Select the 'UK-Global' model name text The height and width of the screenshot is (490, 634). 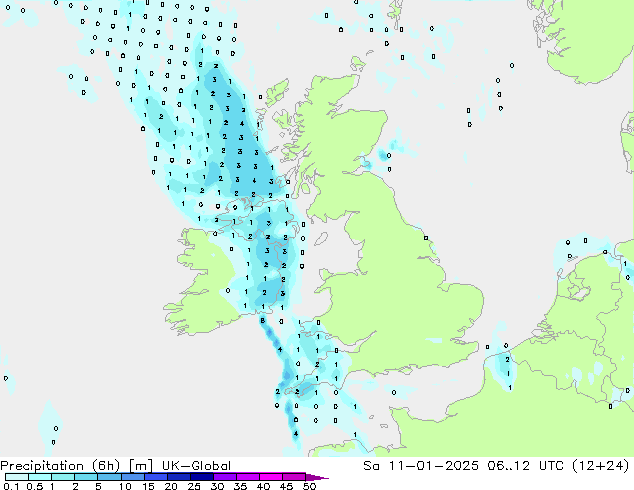click(x=196, y=466)
